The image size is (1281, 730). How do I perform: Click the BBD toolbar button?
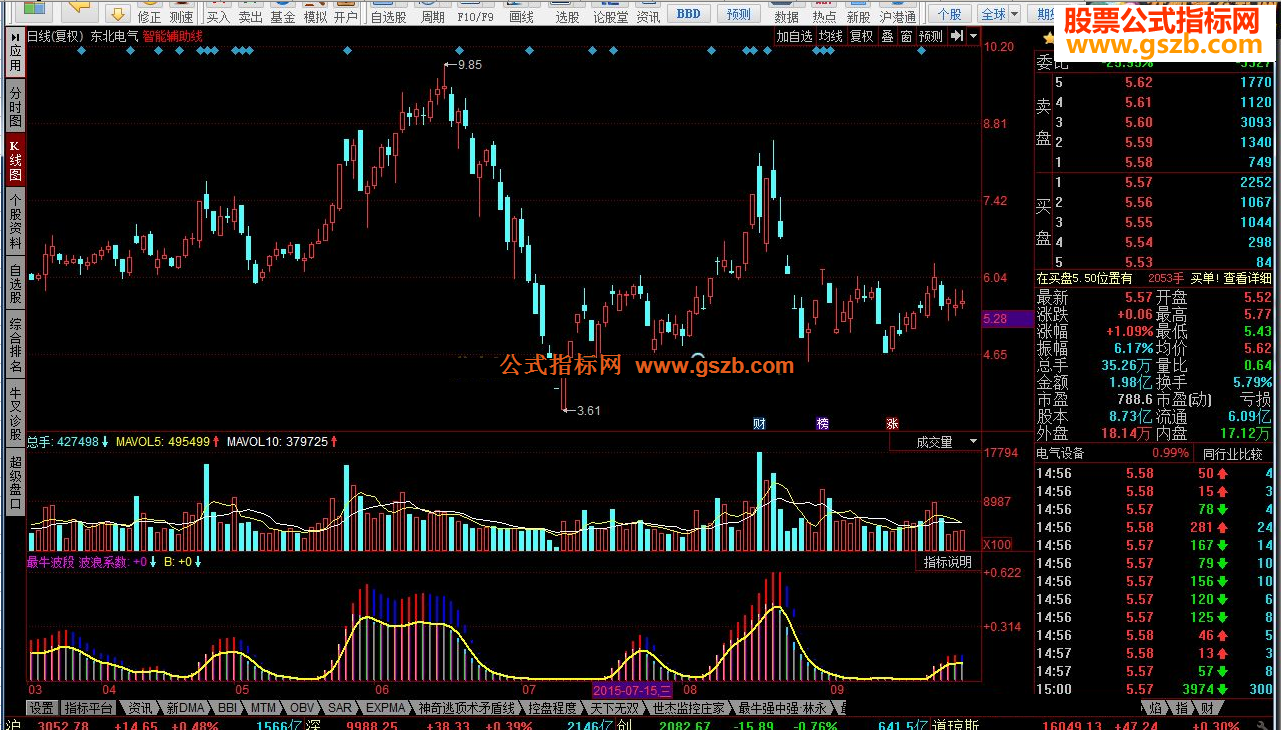[688, 14]
